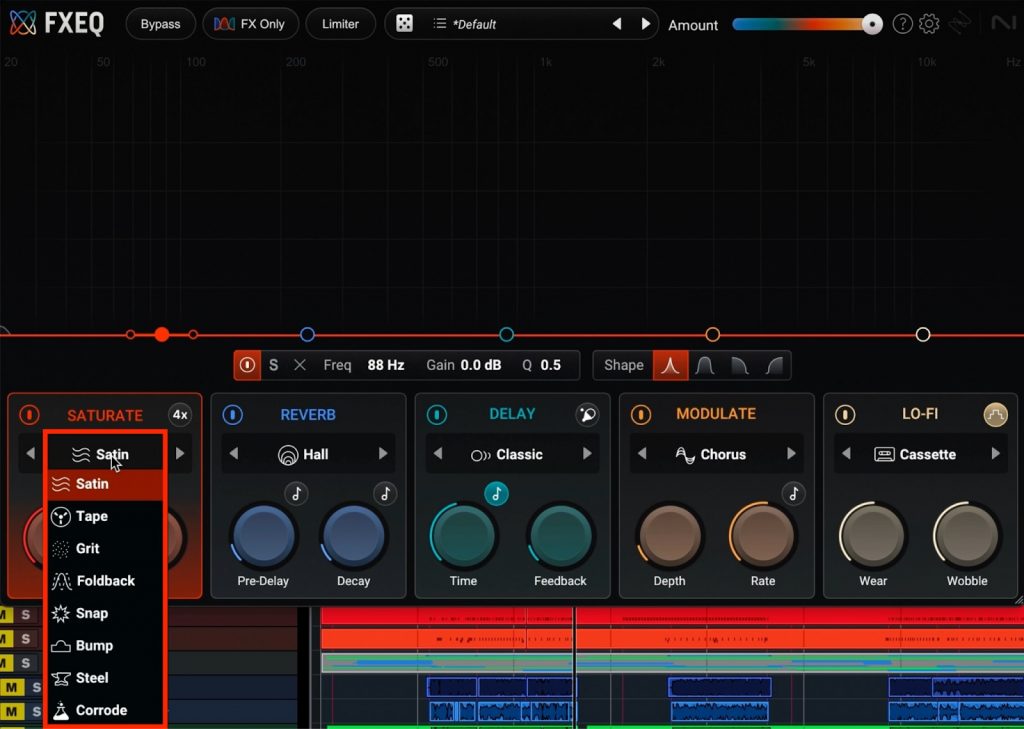Click the Delay module ping-pong icon
The height and width of the screenshot is (729, 1024).
tap(587, 414)
